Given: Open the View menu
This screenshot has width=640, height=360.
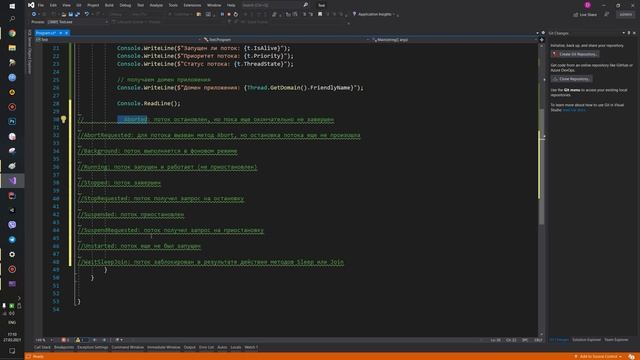Looking at the screenshot, I should click(67, 5).
